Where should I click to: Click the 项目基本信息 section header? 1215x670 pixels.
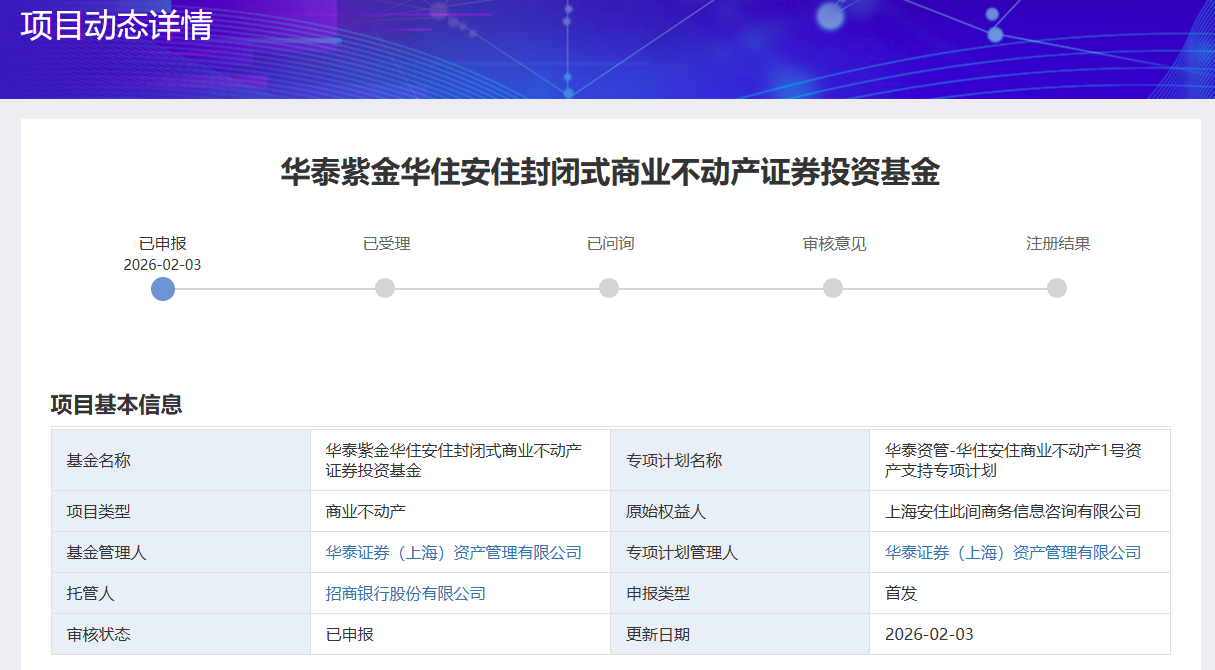tap(116, 405)
